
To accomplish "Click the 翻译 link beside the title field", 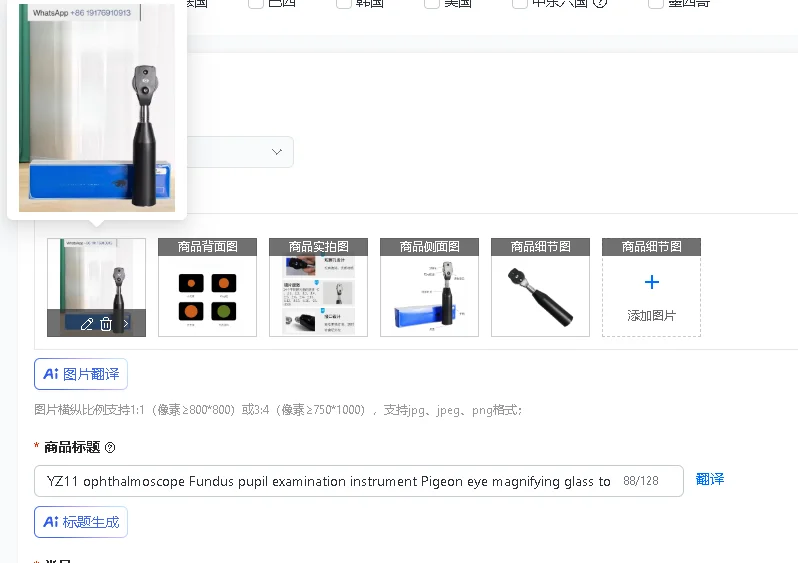I will point(709,479).
